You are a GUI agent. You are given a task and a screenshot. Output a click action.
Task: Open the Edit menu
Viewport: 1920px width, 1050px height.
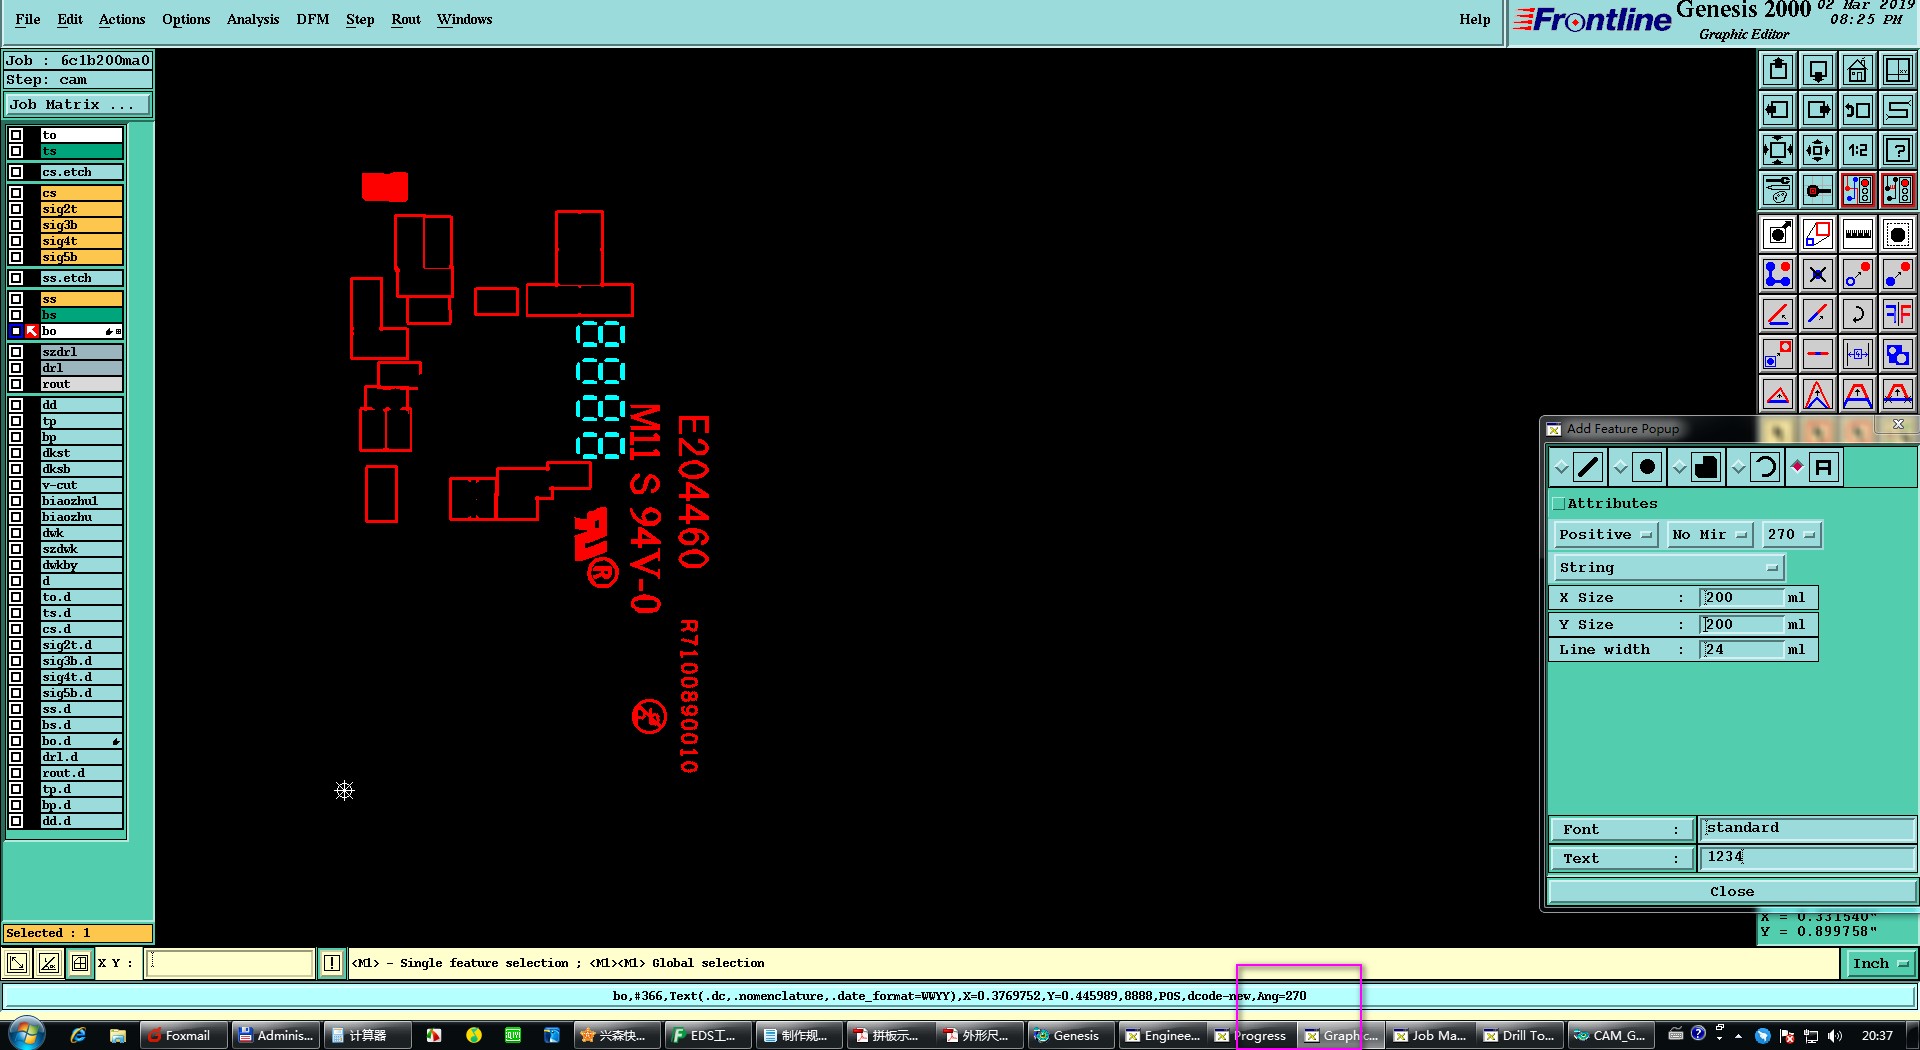pos(70,19)
